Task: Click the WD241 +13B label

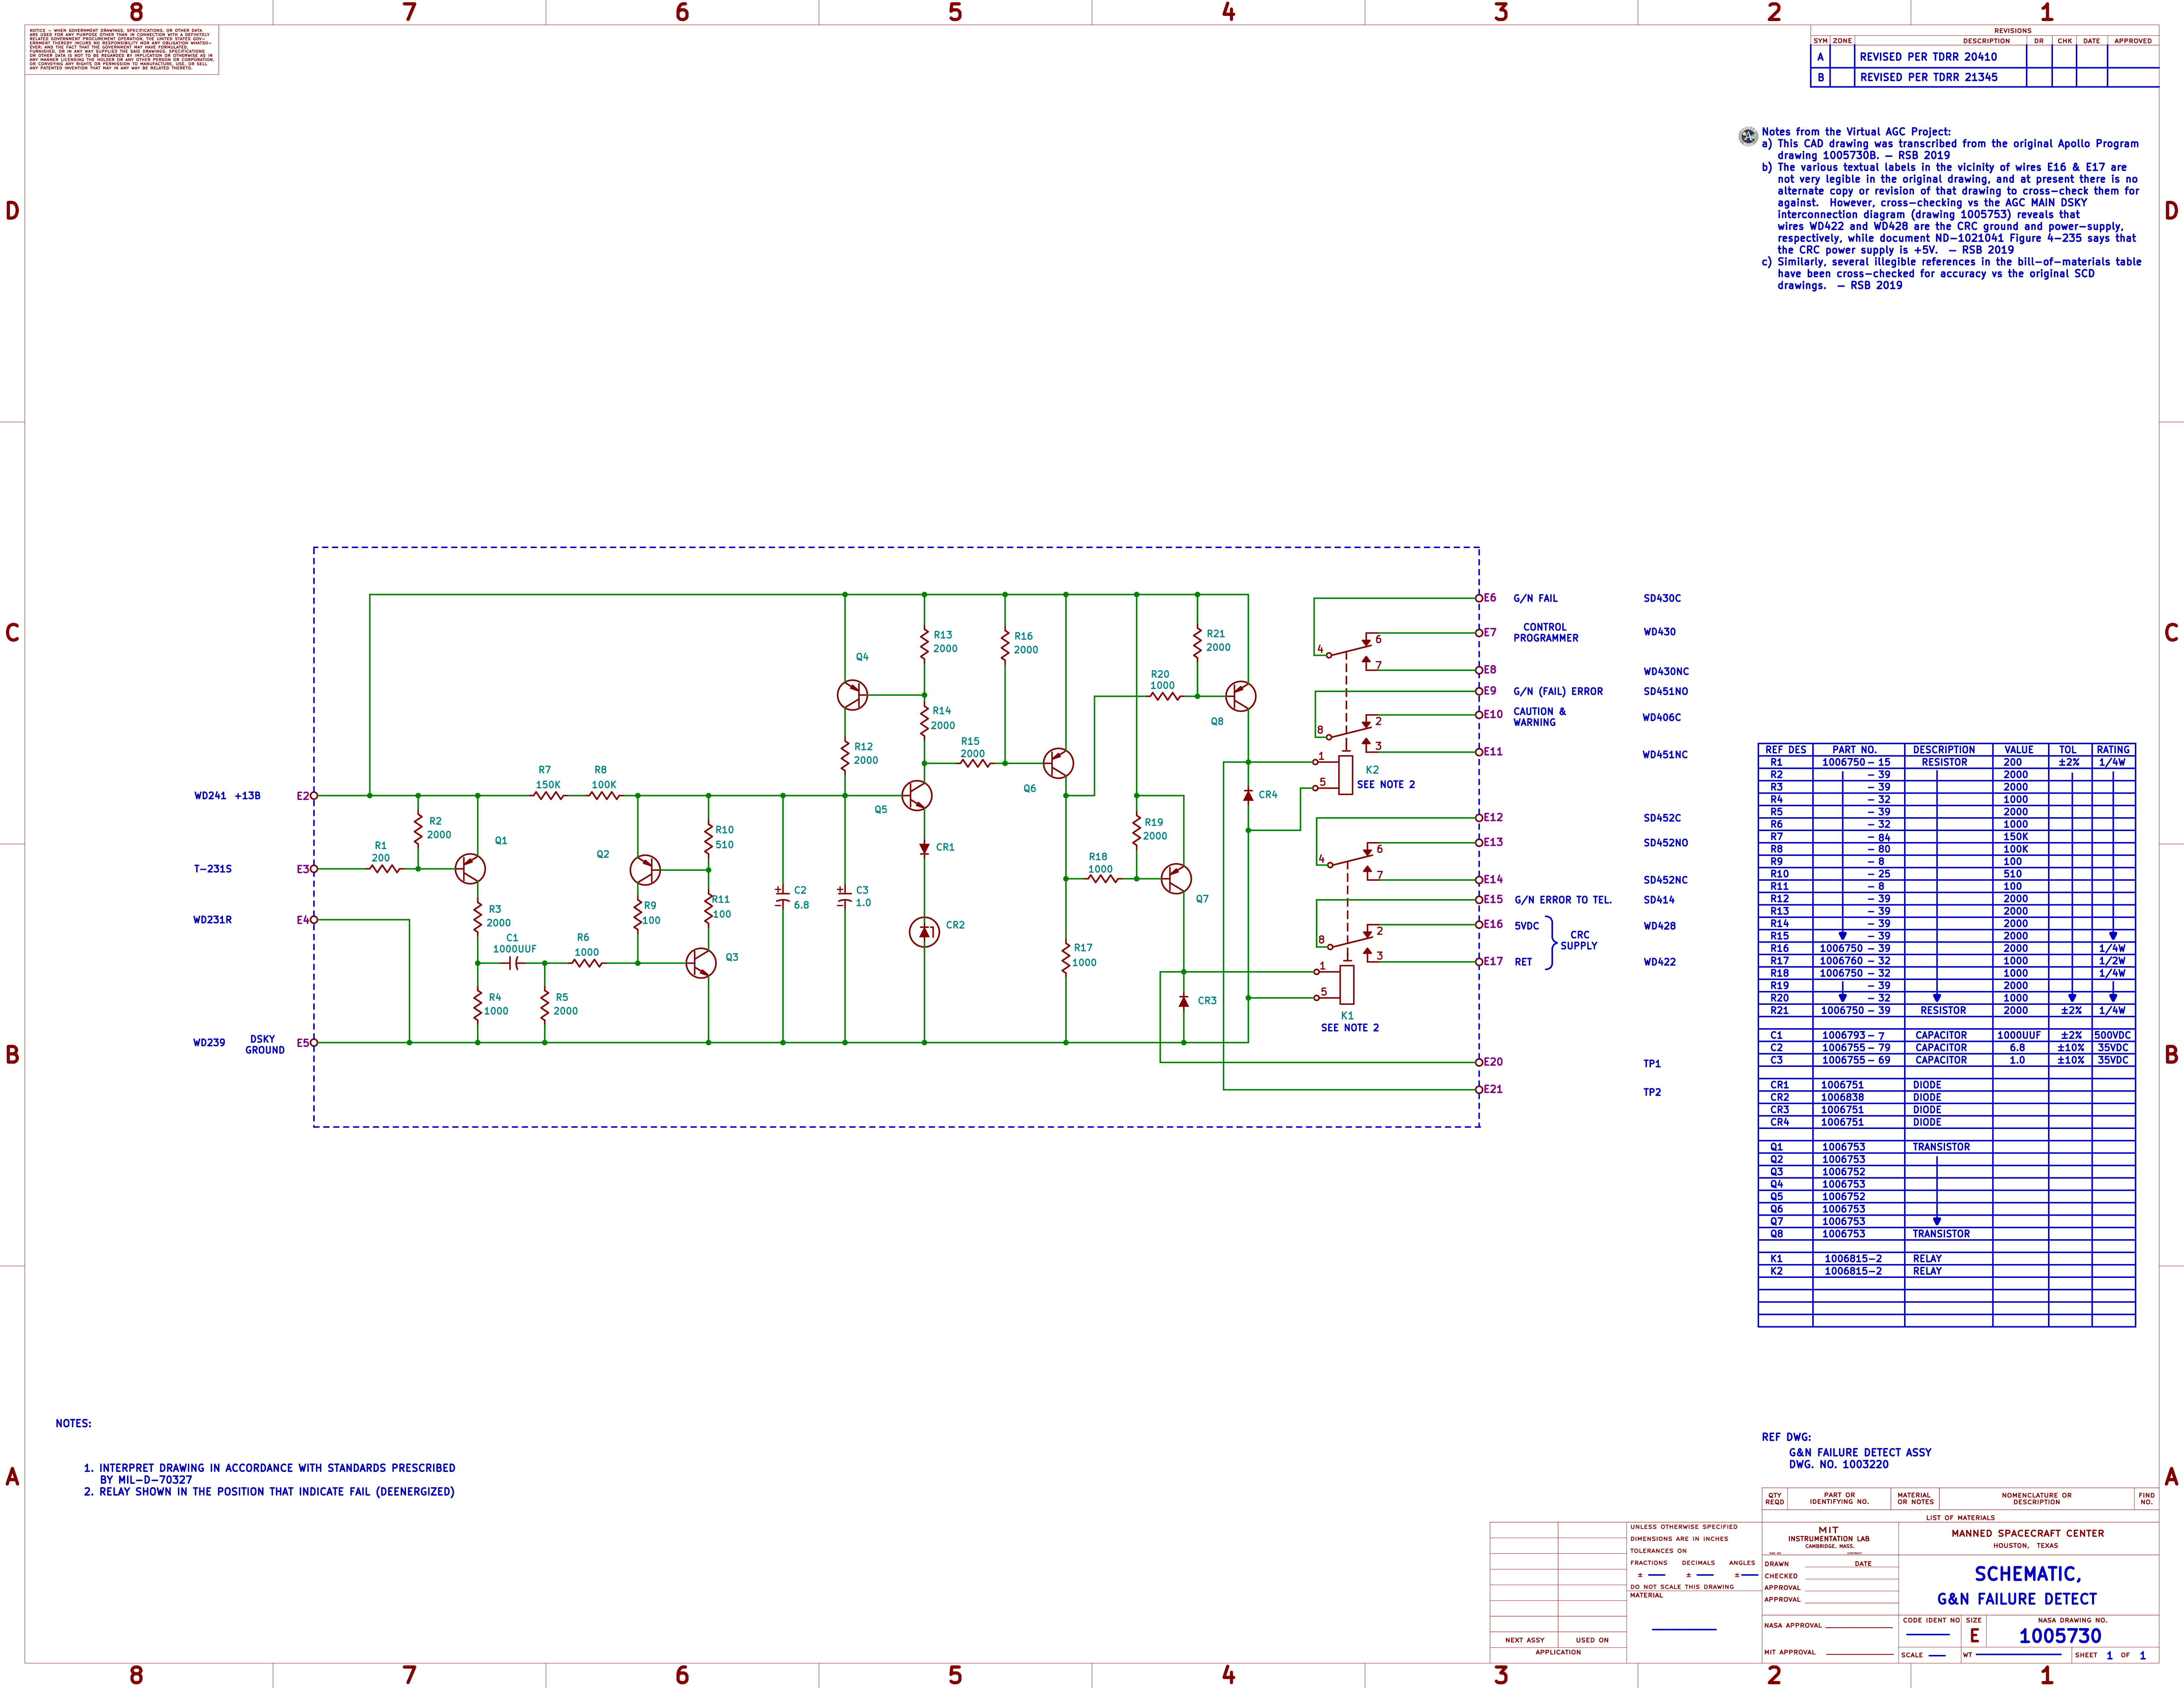Action: [227, 796]
